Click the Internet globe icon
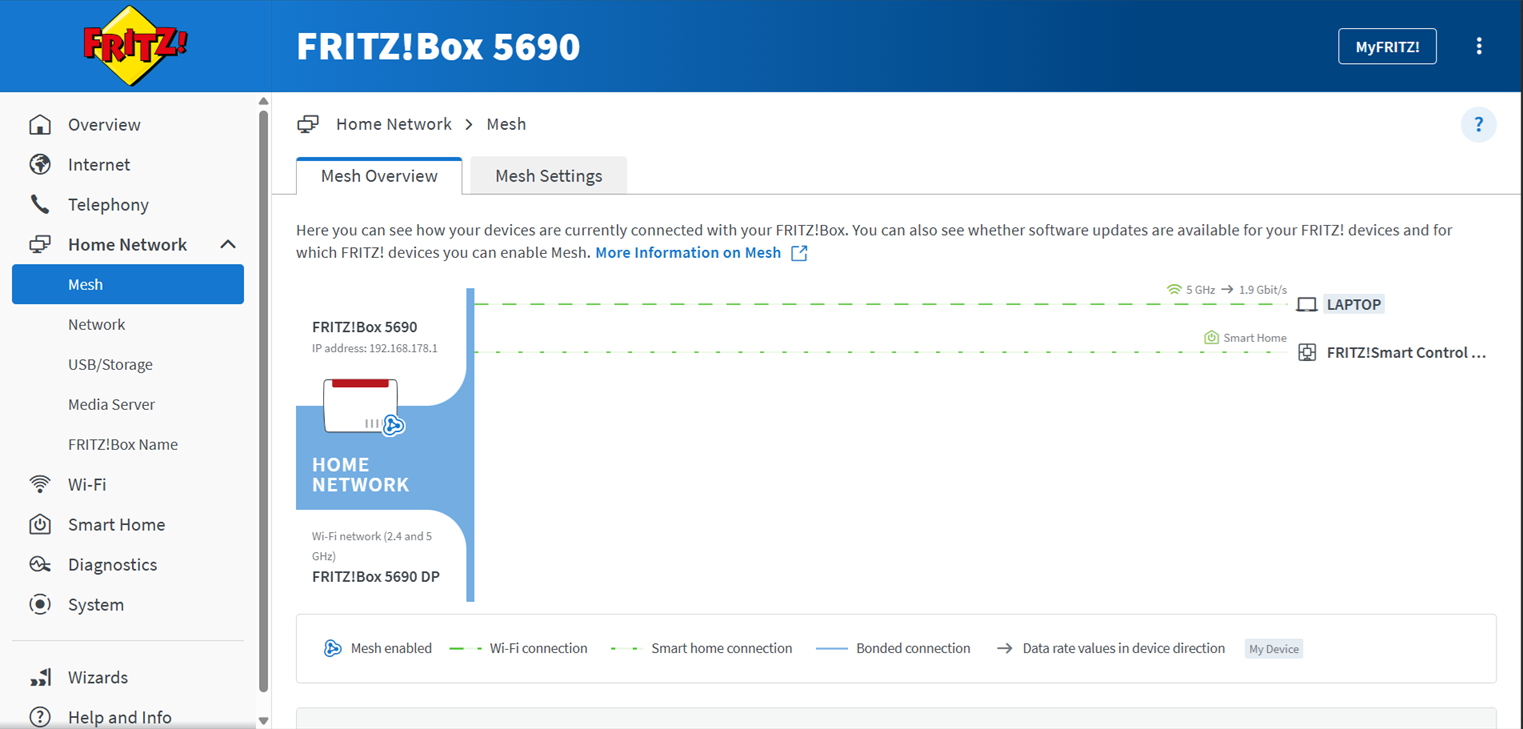1523x729 pixels. point(40,165)
